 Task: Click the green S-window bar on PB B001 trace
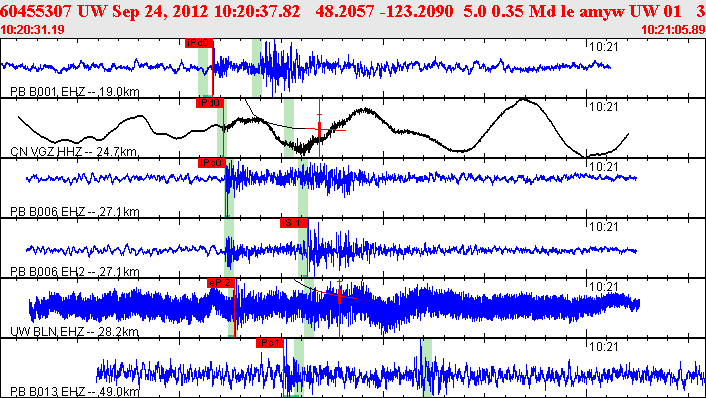pyautogui.click(x=257, y=68)
